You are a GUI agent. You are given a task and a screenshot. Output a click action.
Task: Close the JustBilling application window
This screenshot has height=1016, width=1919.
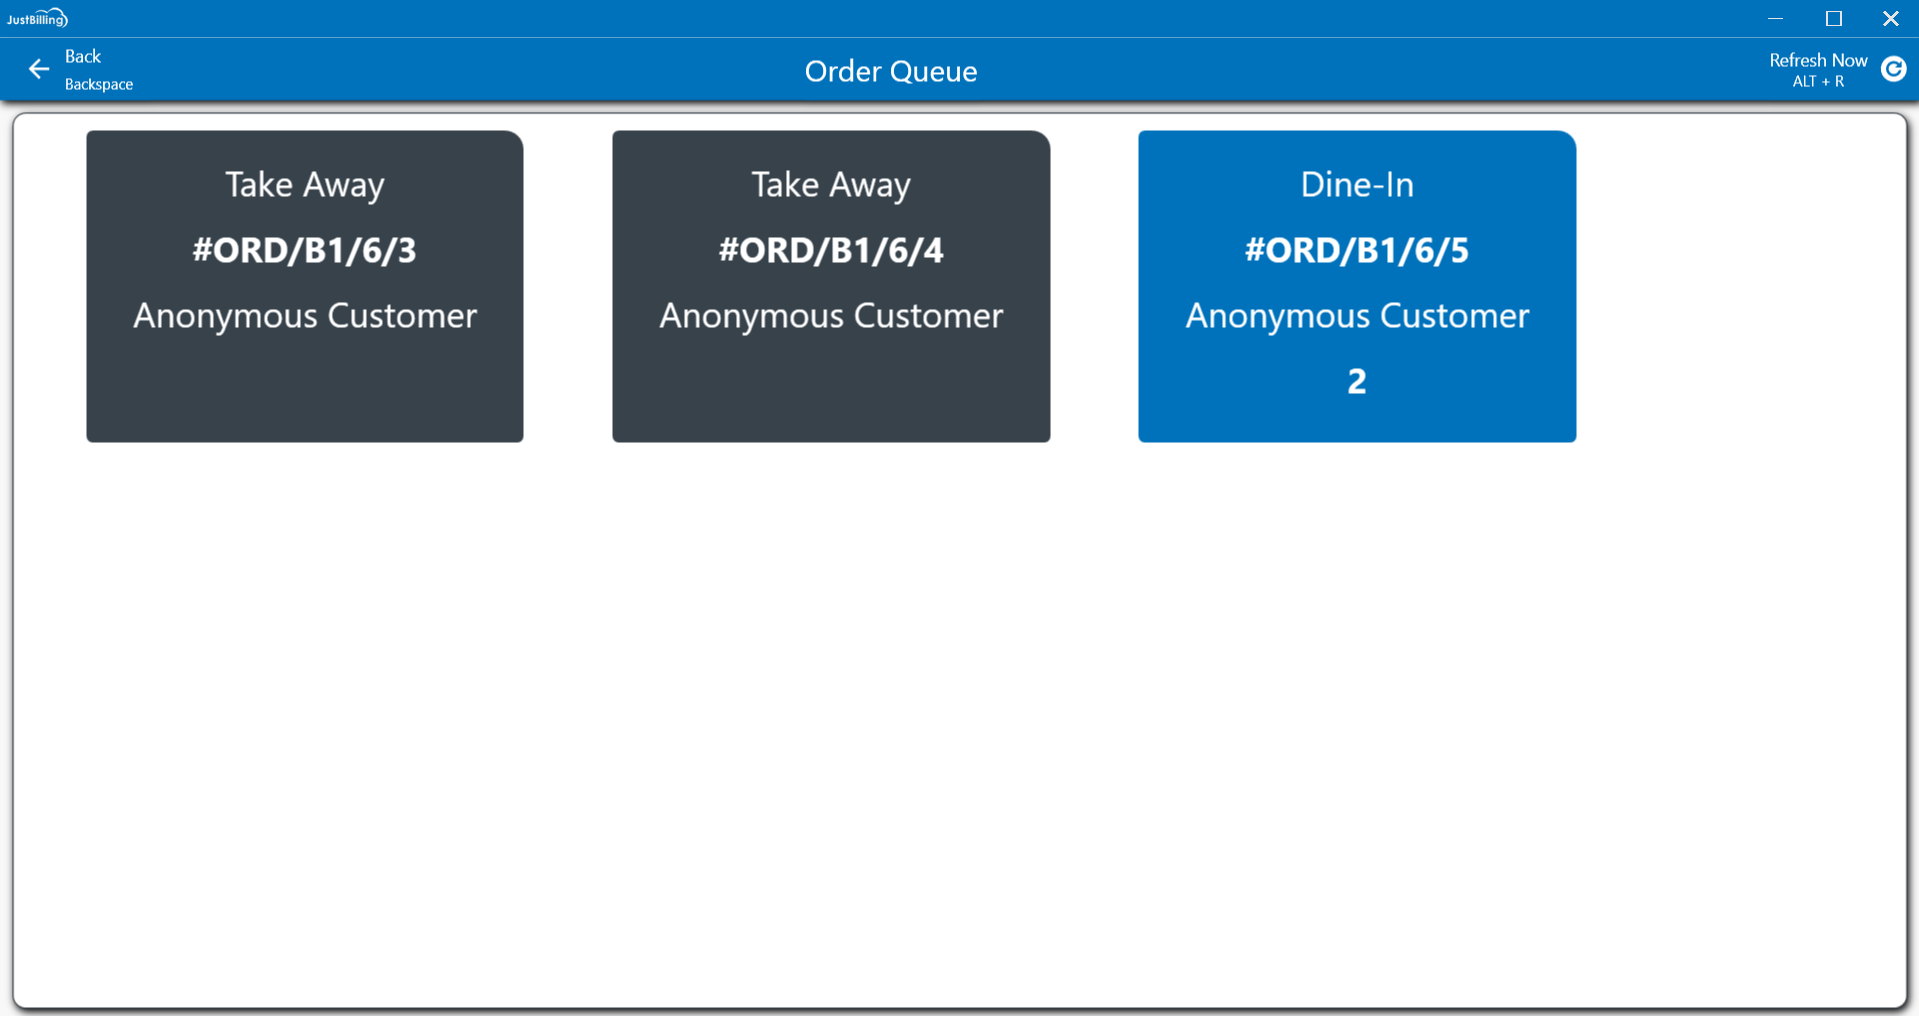coord(1890,18)
